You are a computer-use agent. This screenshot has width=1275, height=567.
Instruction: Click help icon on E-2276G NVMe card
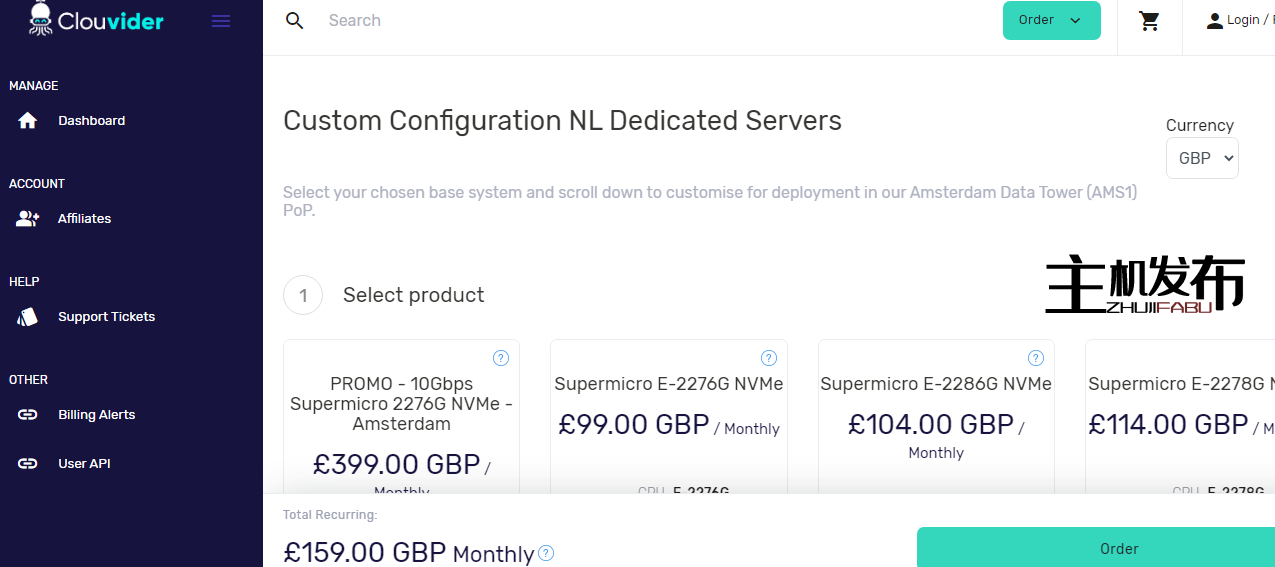(769, 358)
